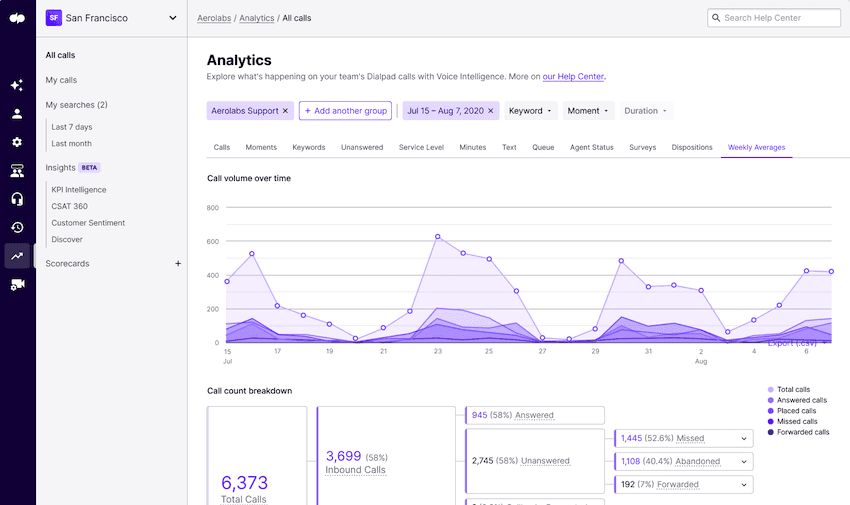Open the settings gear icon
Viewport: 850px width, 505px height.
17,142
